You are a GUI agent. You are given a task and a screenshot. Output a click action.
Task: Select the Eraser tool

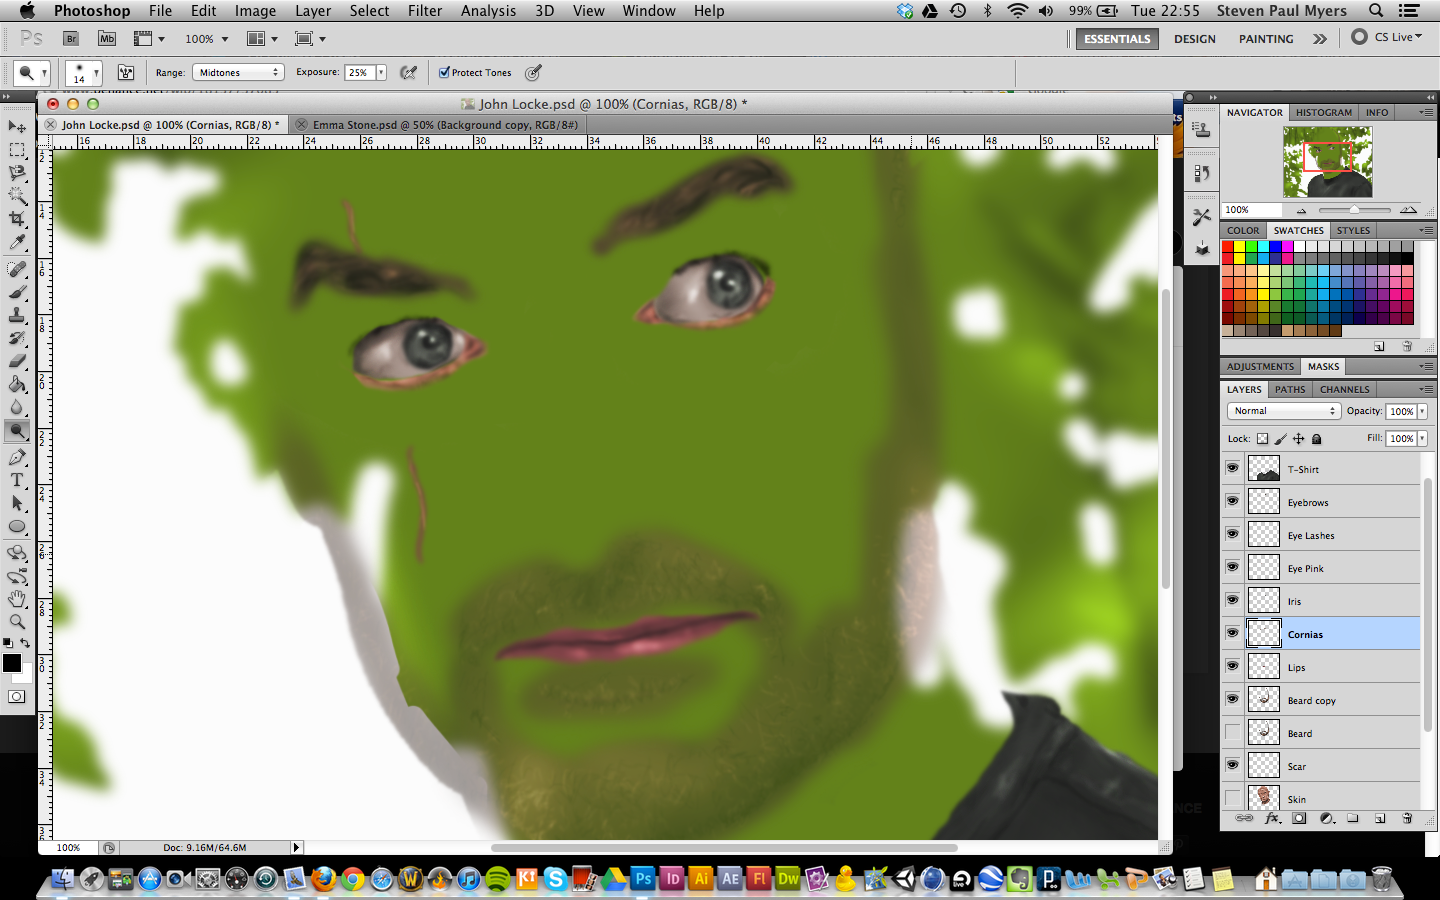[x=17, y=361]
